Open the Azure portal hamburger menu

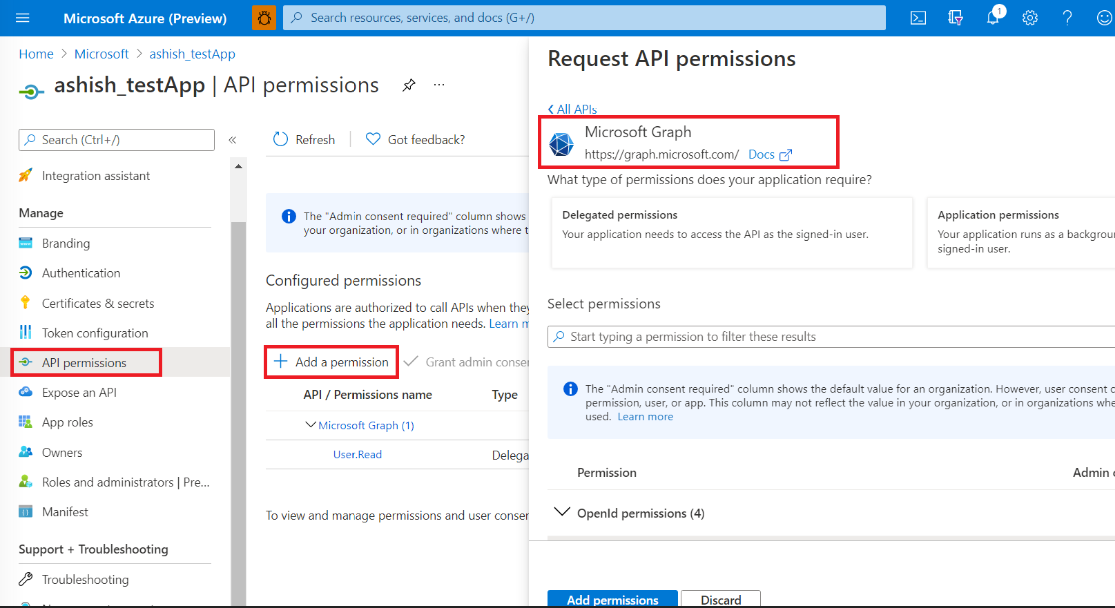[23, 18]
